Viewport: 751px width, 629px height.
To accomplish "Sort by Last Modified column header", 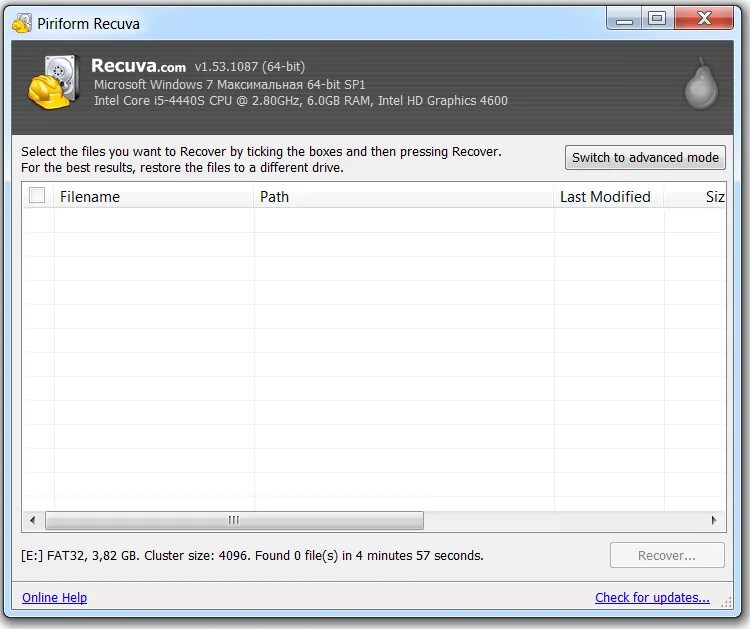I will [609, 196].
